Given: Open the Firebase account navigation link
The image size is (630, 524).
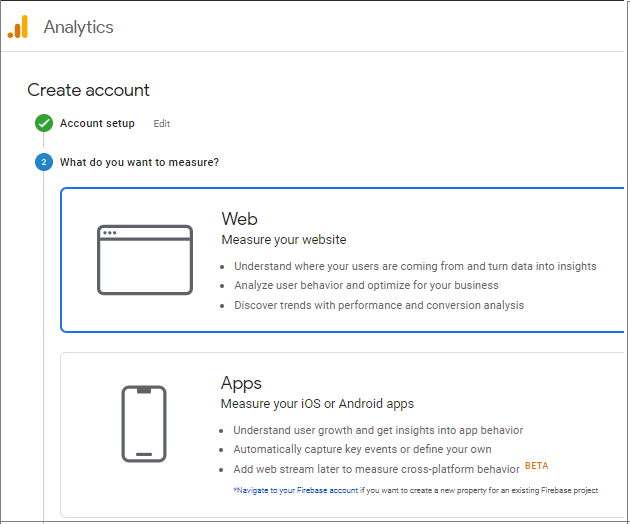Looking at the screenshot, I should (296, 490).
